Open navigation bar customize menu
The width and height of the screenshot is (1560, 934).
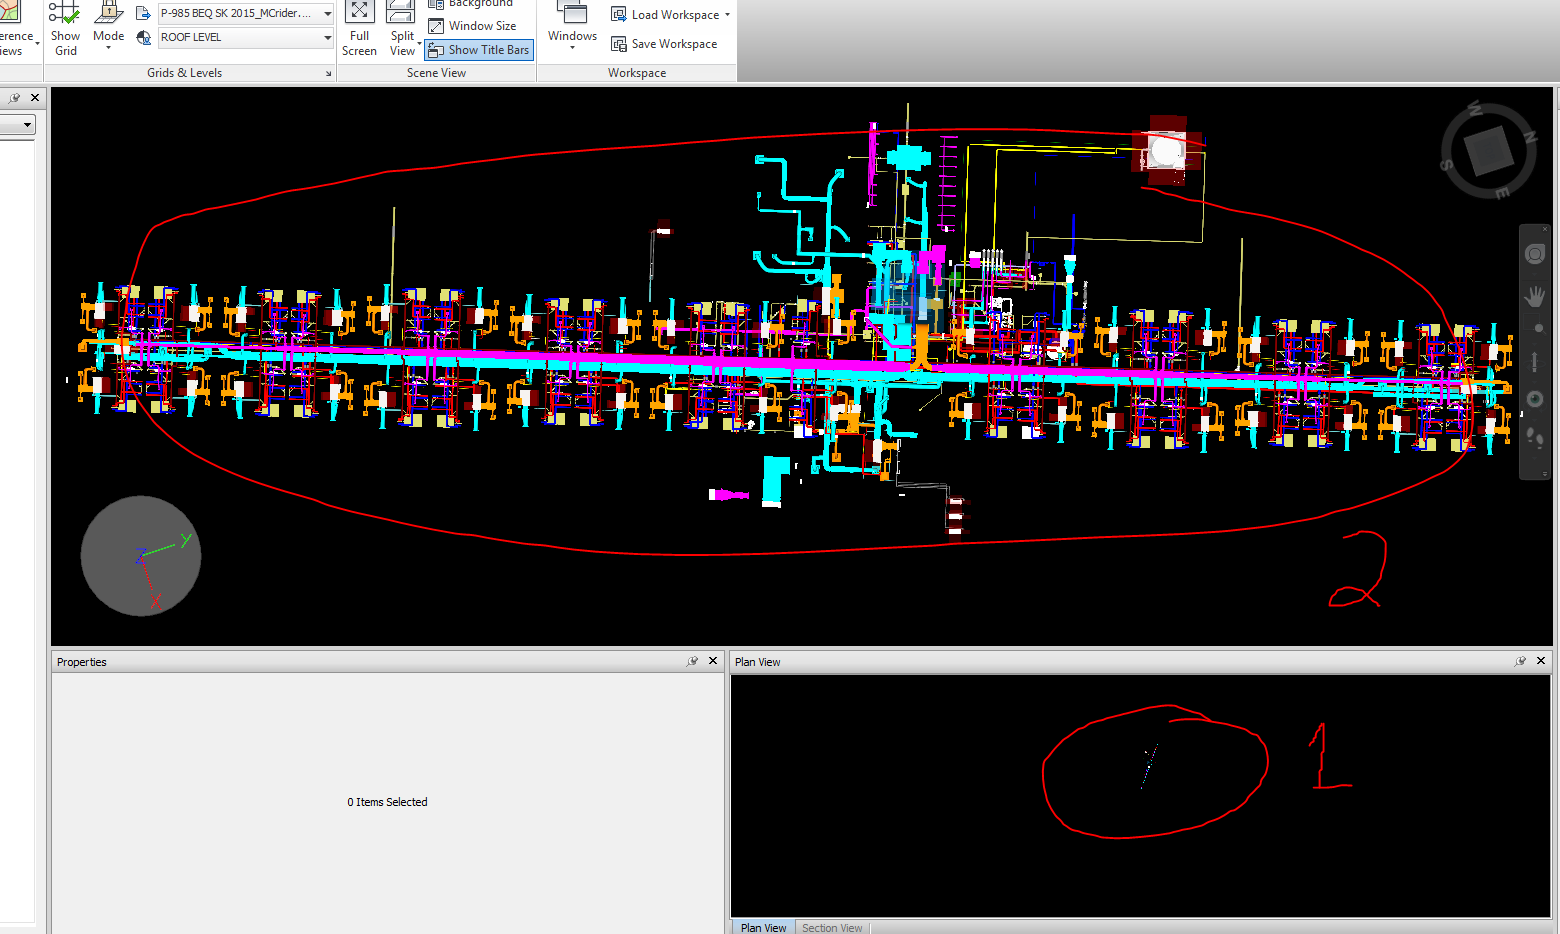[1545, 474]
